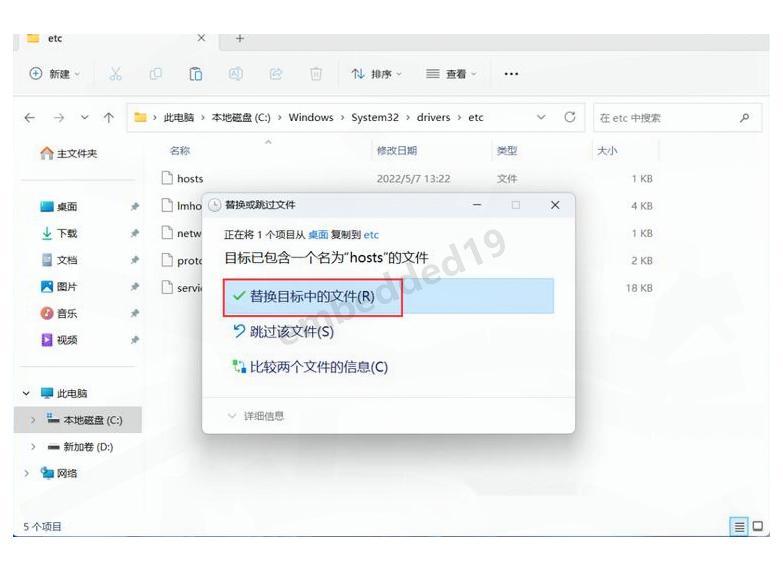The height and width of the screenshot is (572, 783).
Task: Choose 替换目标中的文件(R) in the dialog
Action: coord(389,296)
